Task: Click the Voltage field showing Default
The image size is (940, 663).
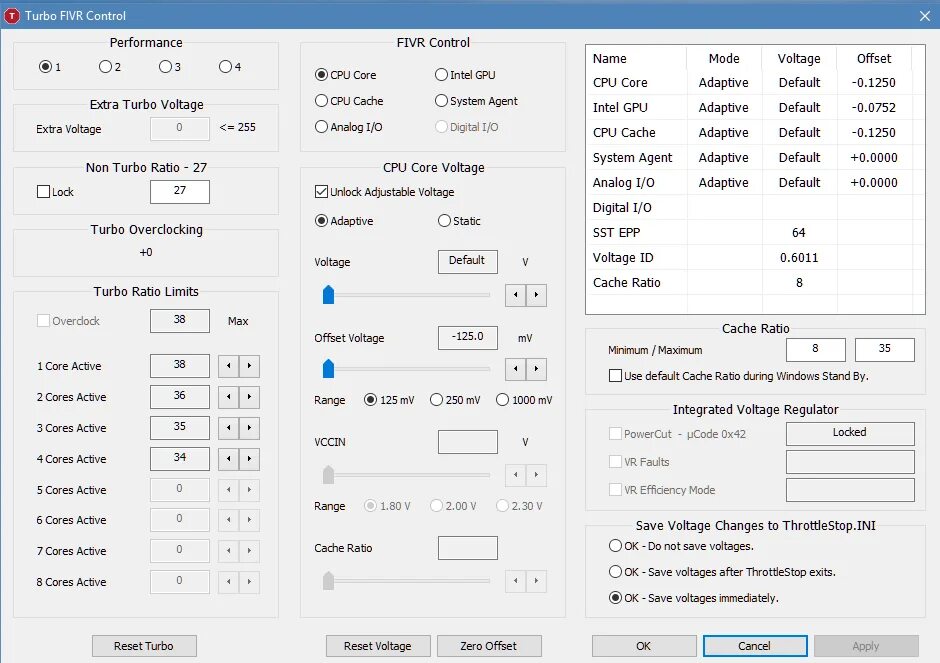Action: coord(468,262)
